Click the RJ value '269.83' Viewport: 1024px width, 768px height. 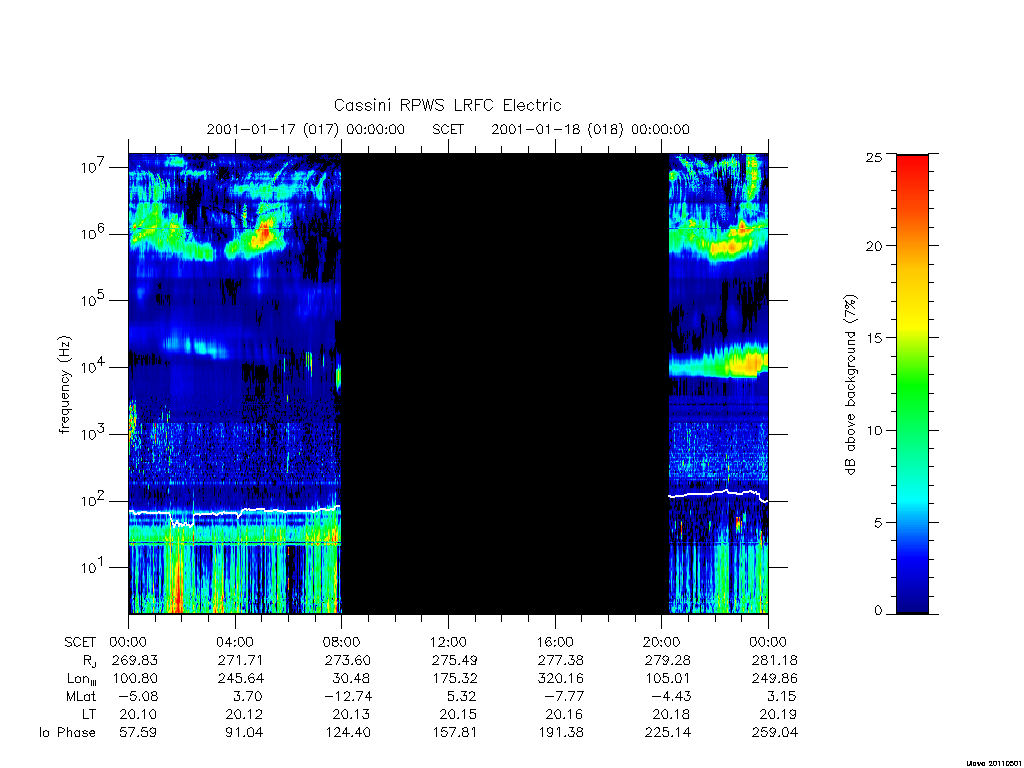[x=135, y=660]
